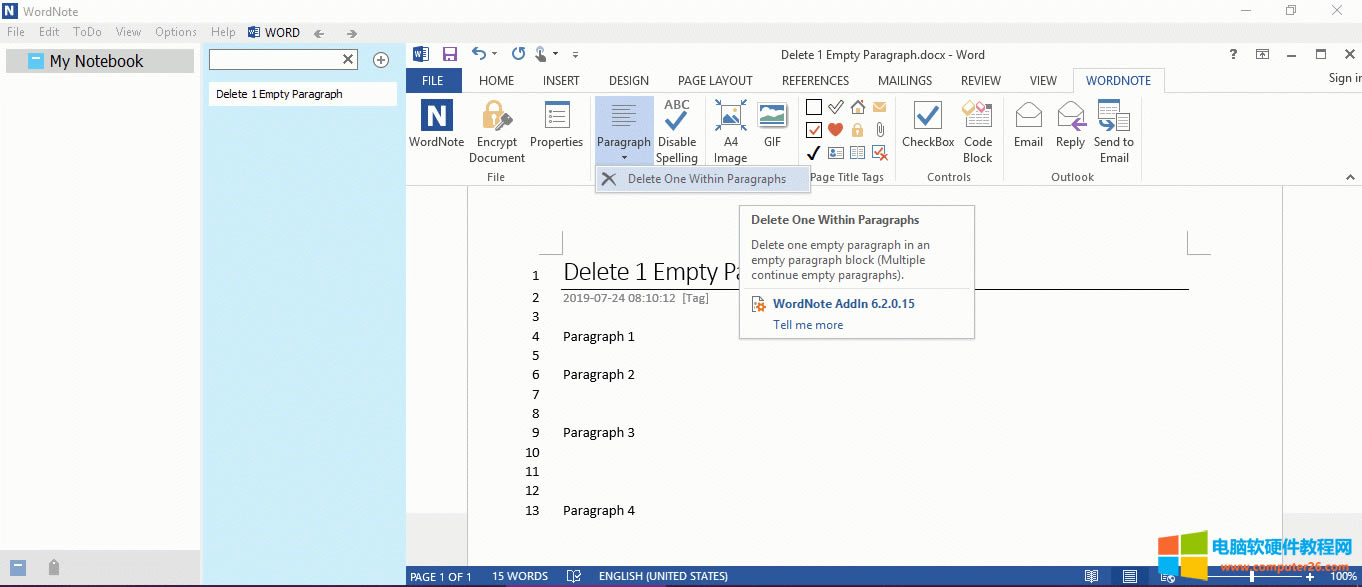Click the Disable Spelling icon
The height and width of the screenshot is (587, 1362).
coord(677,130)
